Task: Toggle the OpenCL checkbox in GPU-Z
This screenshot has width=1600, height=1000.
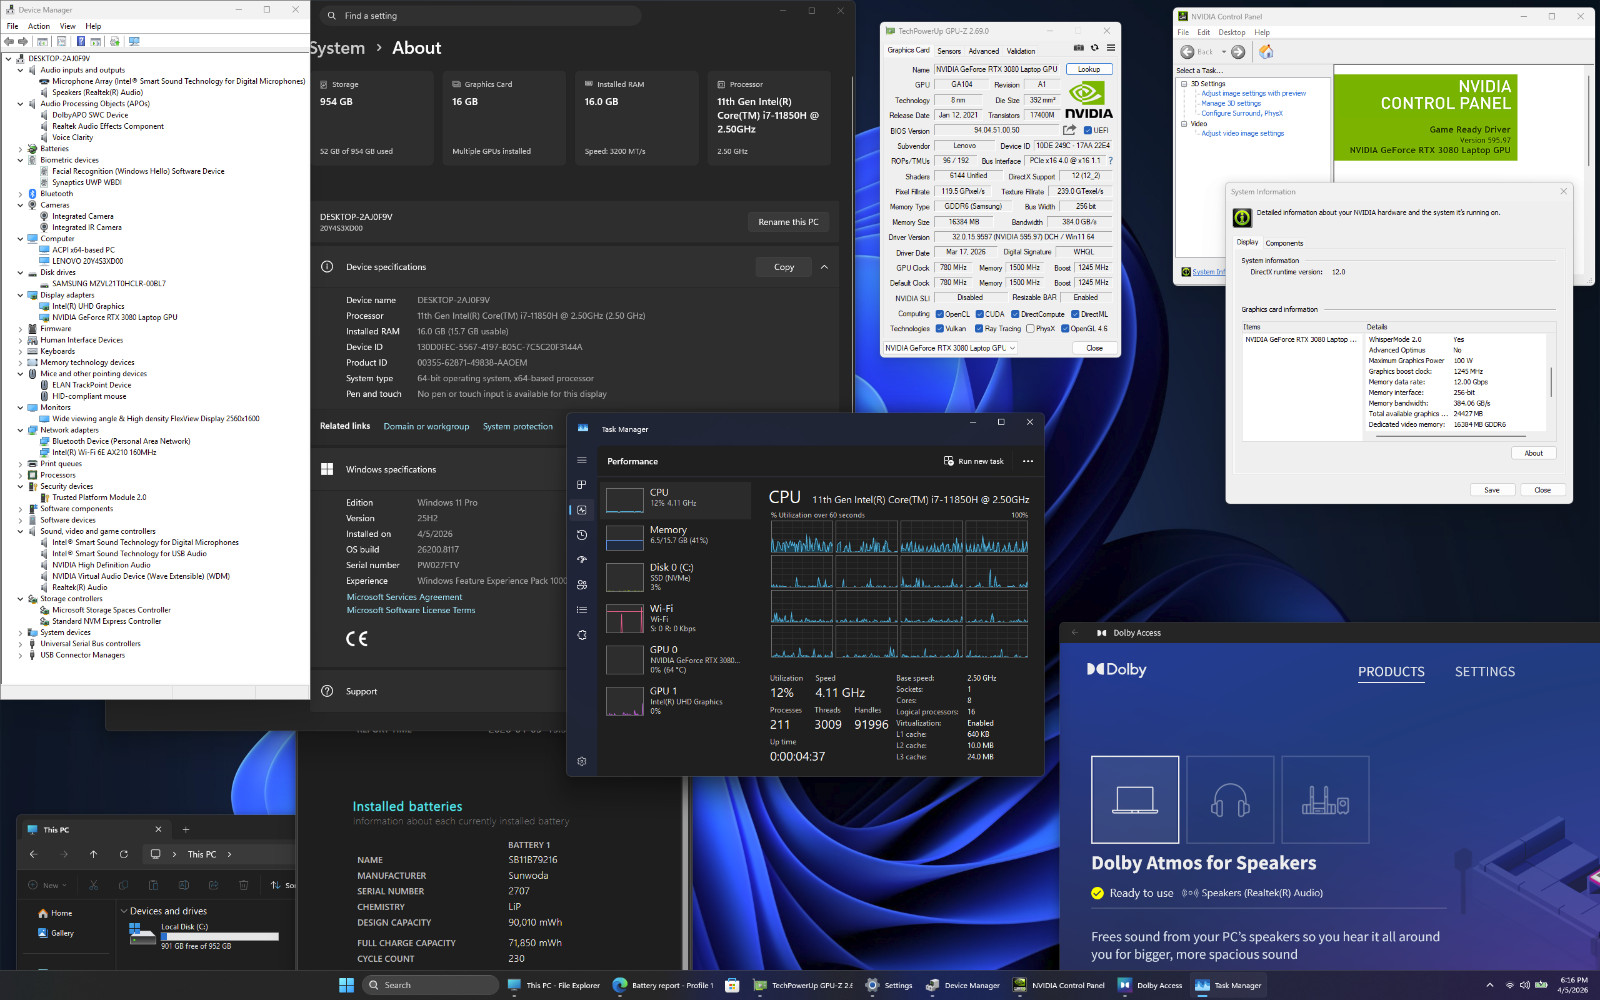Action: [939, 314]
